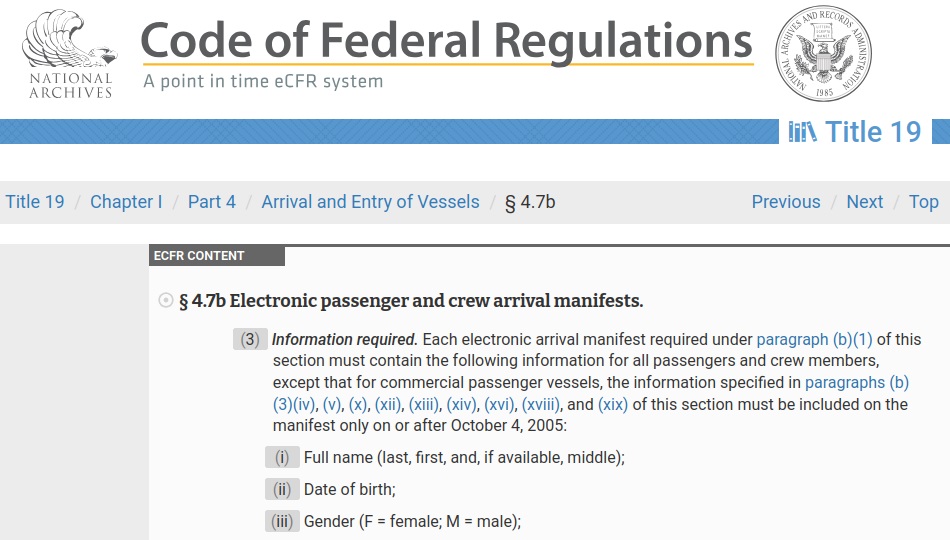Follow the (xviii) paragraph link

tap(541, 405)
